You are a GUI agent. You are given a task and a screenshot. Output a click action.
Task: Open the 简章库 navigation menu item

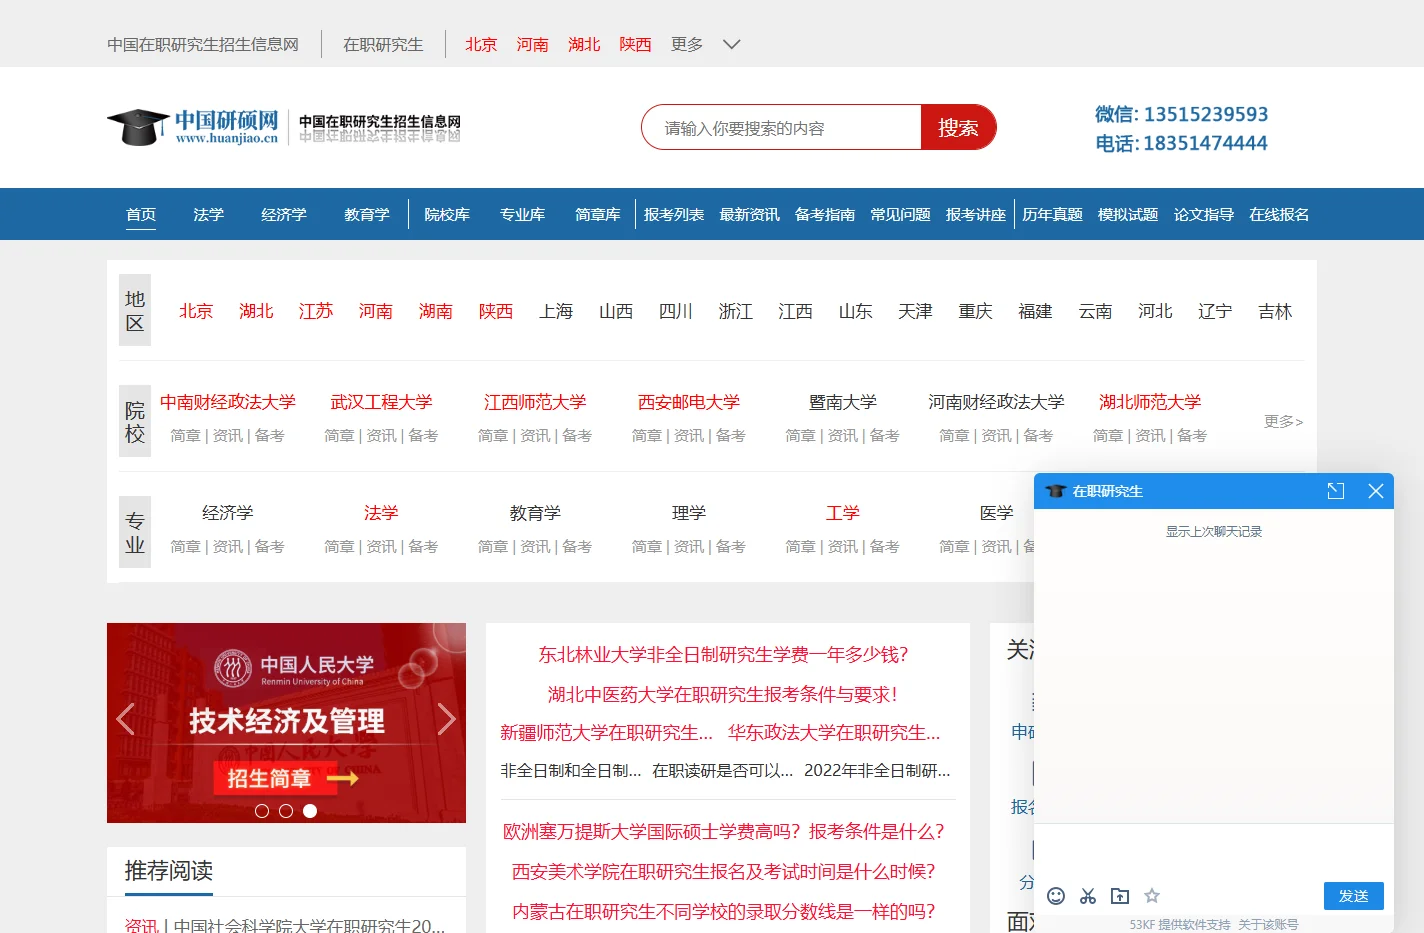pyautogui.click(x=598, y=215)
